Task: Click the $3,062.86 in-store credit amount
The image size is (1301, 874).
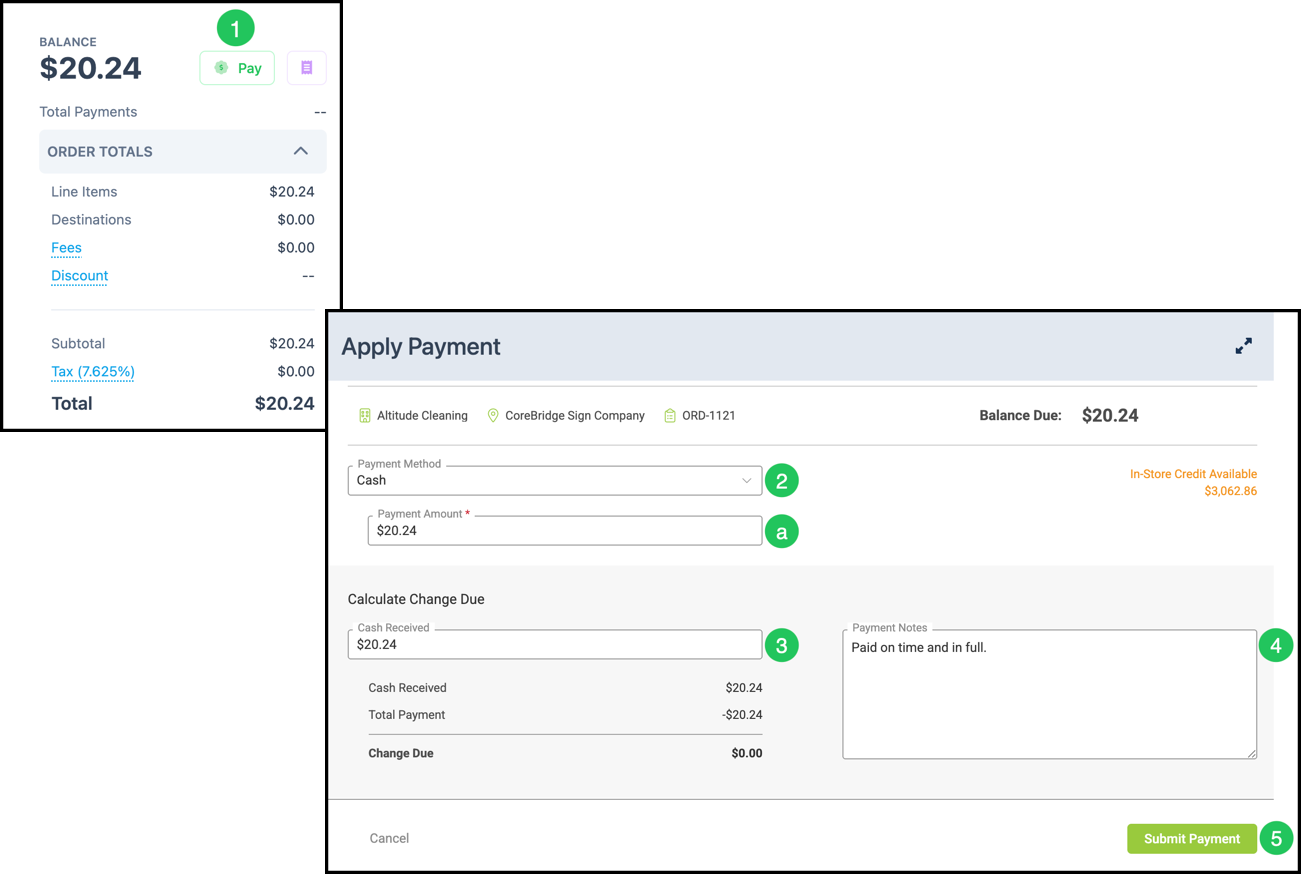Action: (1230, 491)
